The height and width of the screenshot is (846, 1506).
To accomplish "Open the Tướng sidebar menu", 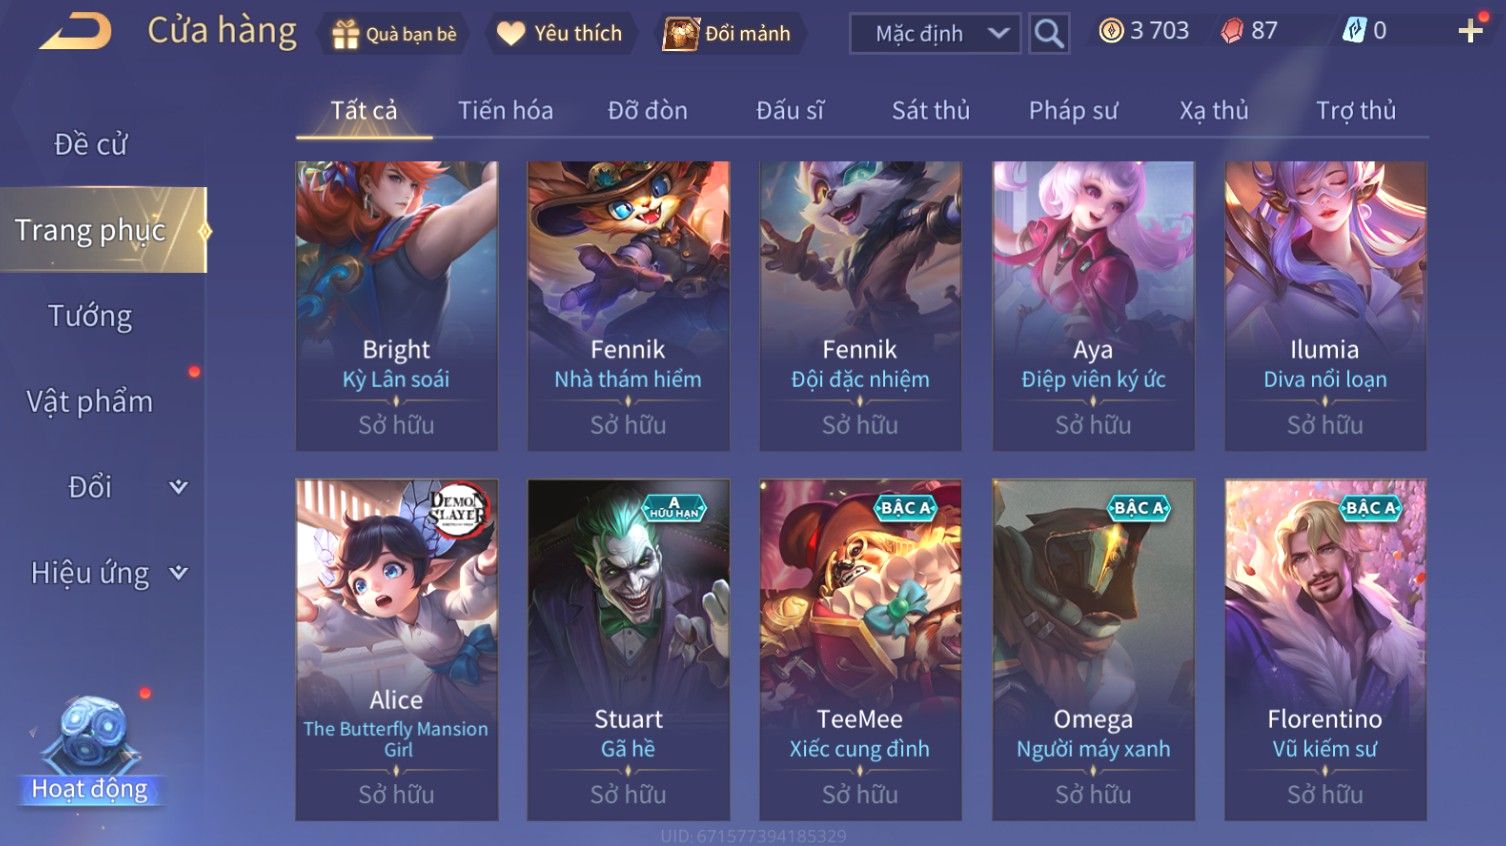I will click(90, 316).
